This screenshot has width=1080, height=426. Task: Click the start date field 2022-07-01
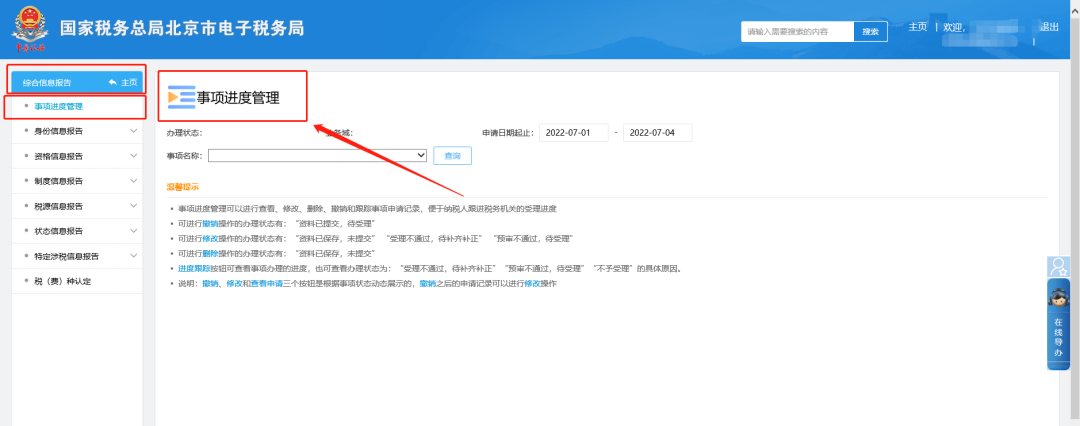[573, 133]
